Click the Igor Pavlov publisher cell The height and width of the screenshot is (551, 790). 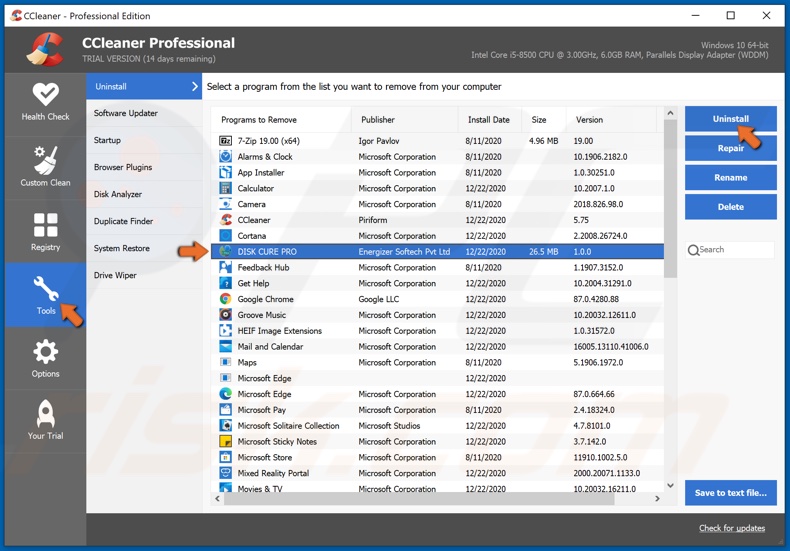tap(378, 141)
